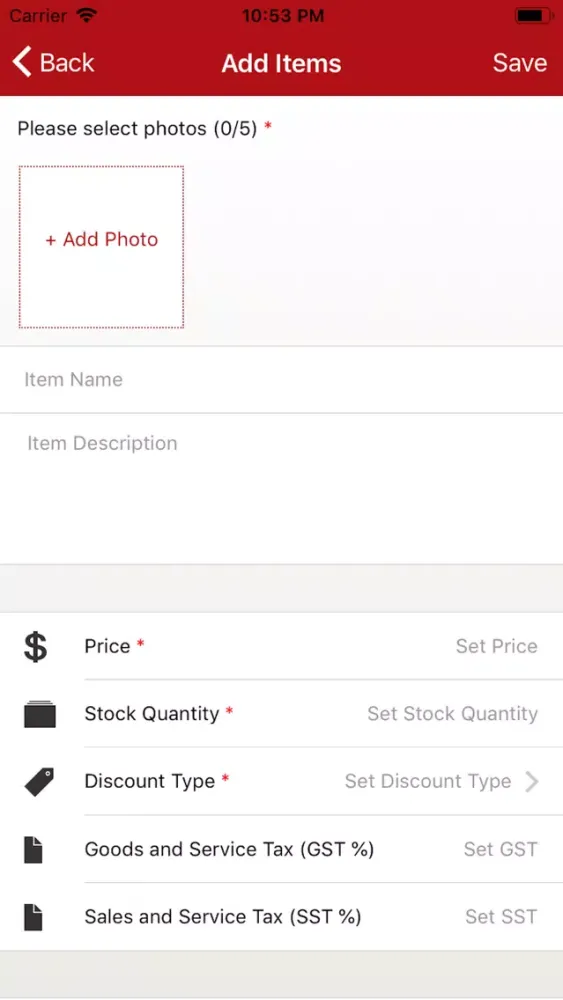Save the new item

(520, 62)
